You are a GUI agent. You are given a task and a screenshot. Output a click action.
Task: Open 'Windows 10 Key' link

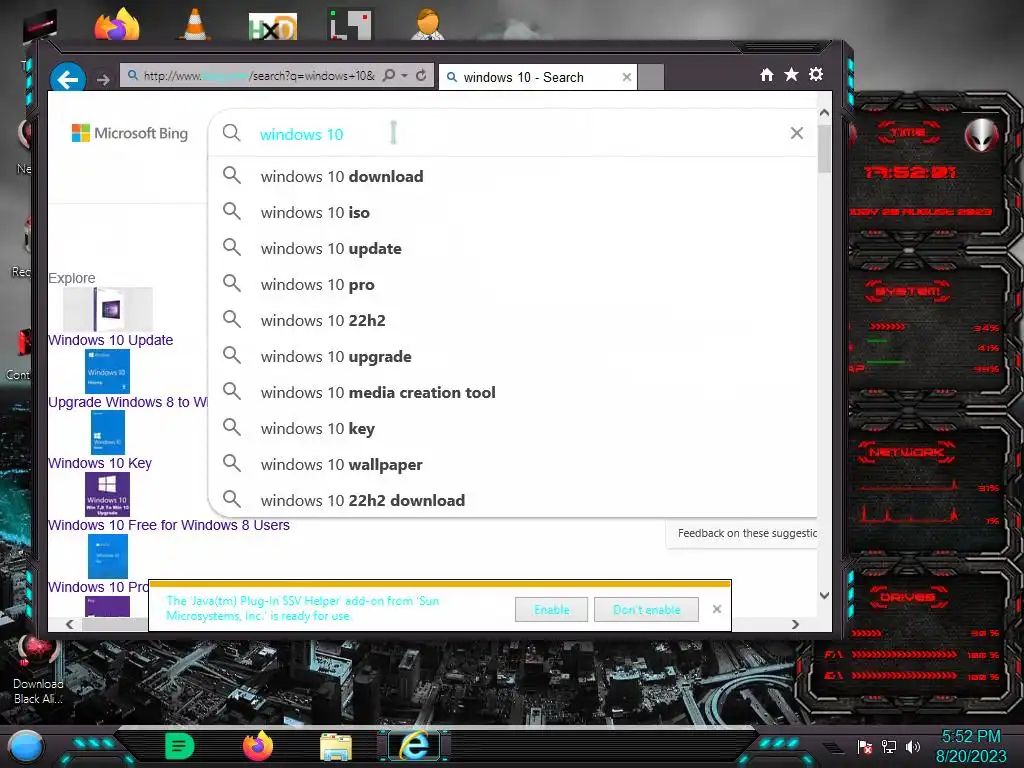[x=100, y=463]
